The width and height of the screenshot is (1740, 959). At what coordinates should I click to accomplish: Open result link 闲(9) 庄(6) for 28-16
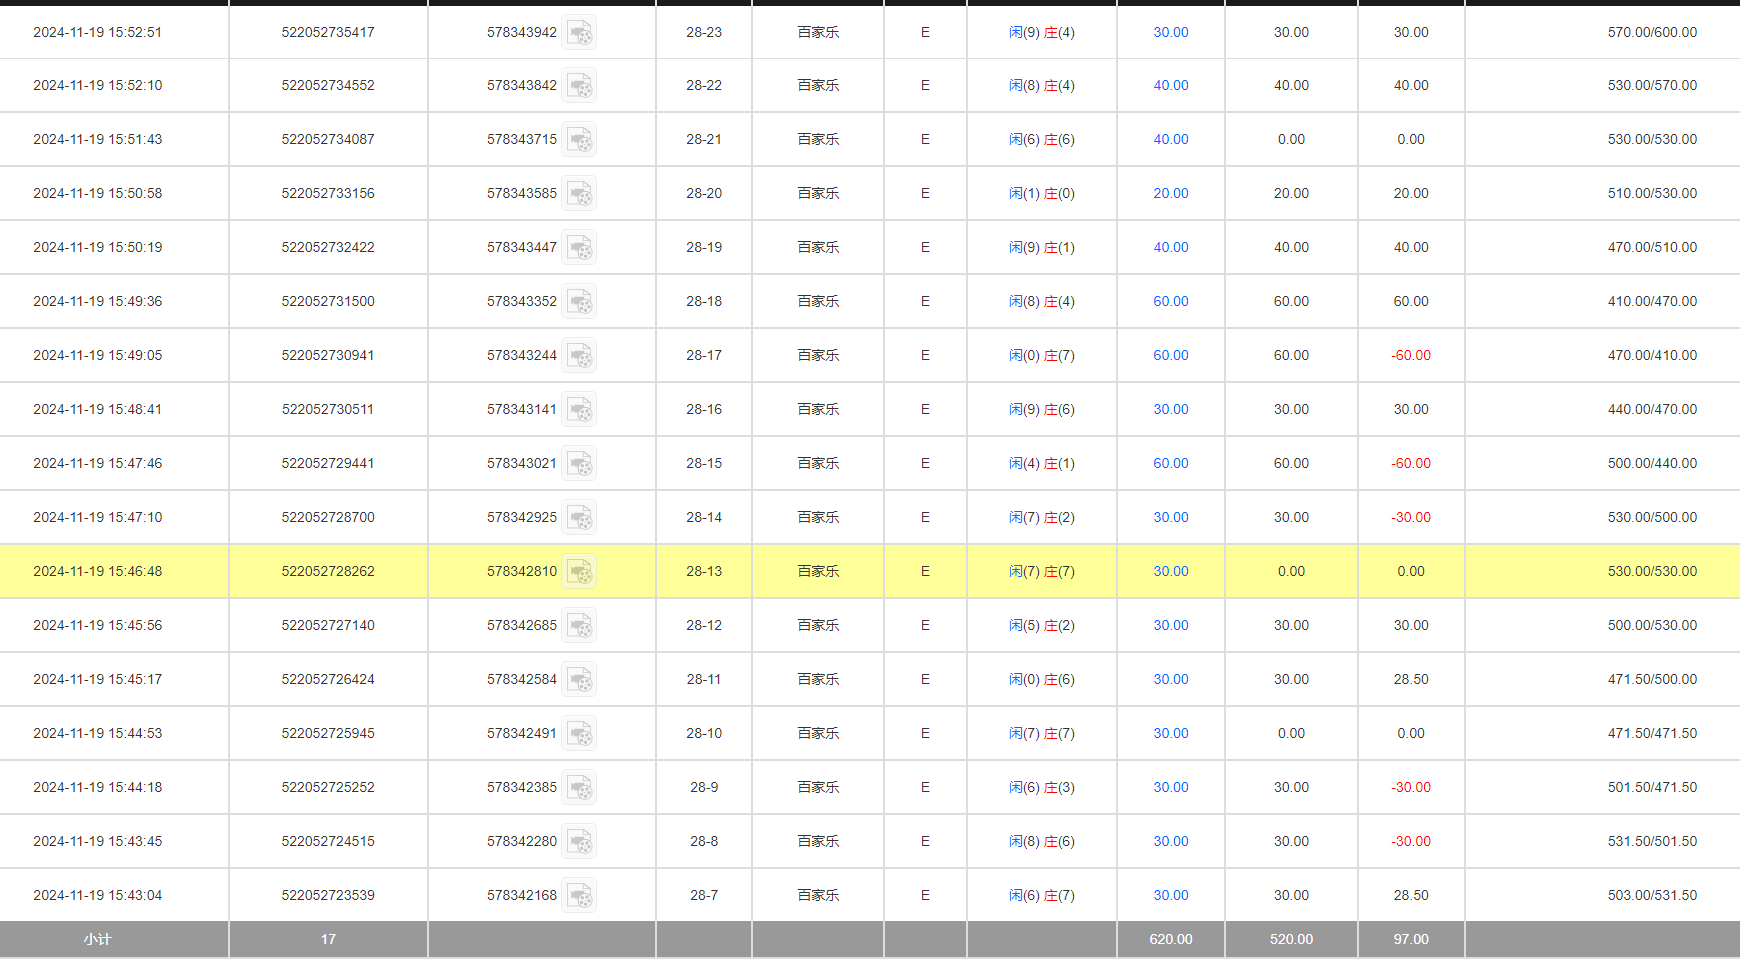coord(1041,409)
